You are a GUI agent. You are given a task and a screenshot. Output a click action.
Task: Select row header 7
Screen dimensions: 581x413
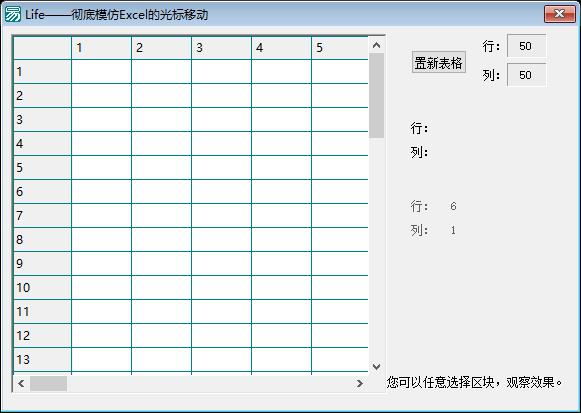(42, 216)
